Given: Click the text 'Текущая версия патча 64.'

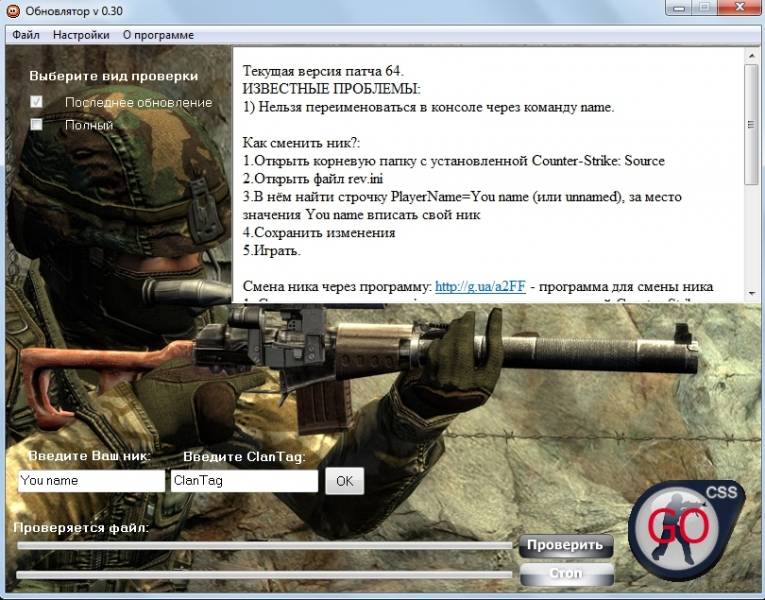Looking at the screenshot, I should [x=323, y=71].
